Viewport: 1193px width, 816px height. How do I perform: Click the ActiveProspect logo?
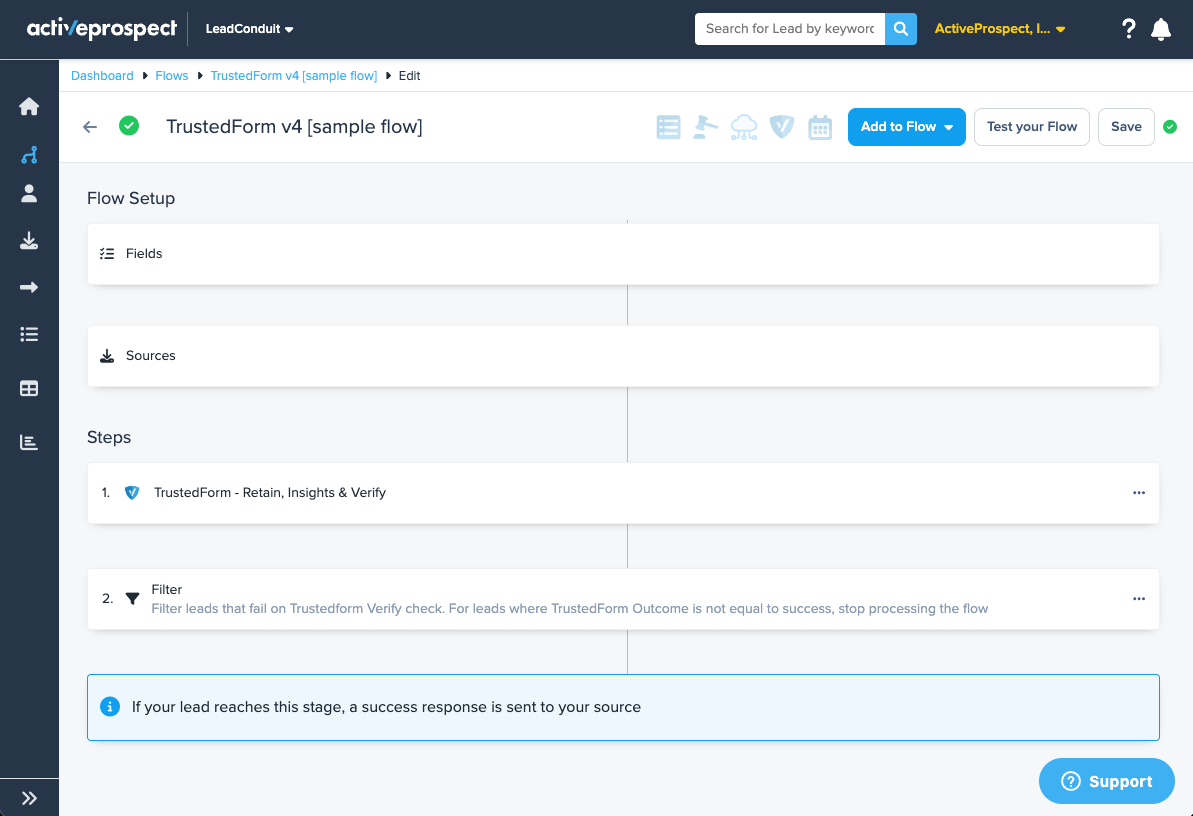[101, 28]
